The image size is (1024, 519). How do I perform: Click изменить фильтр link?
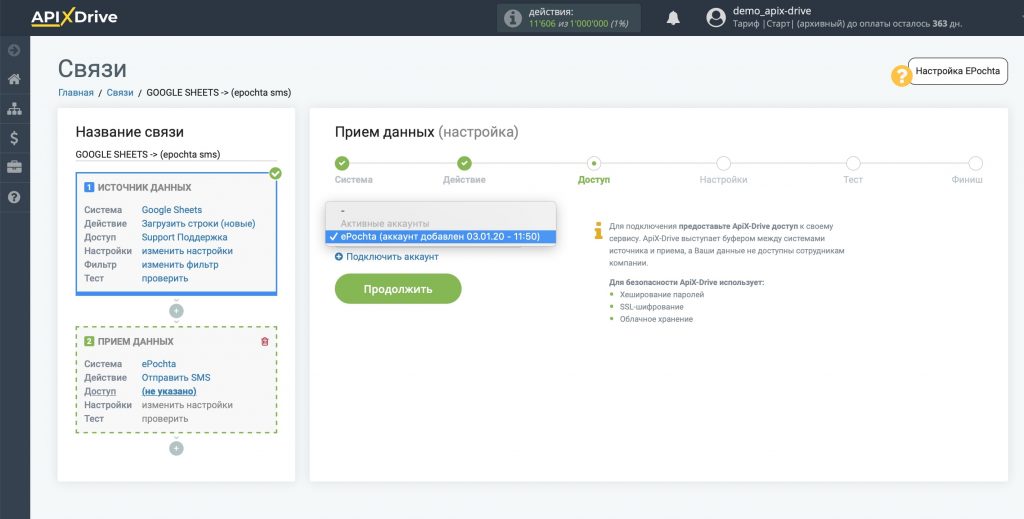click(x=180, y=264)
